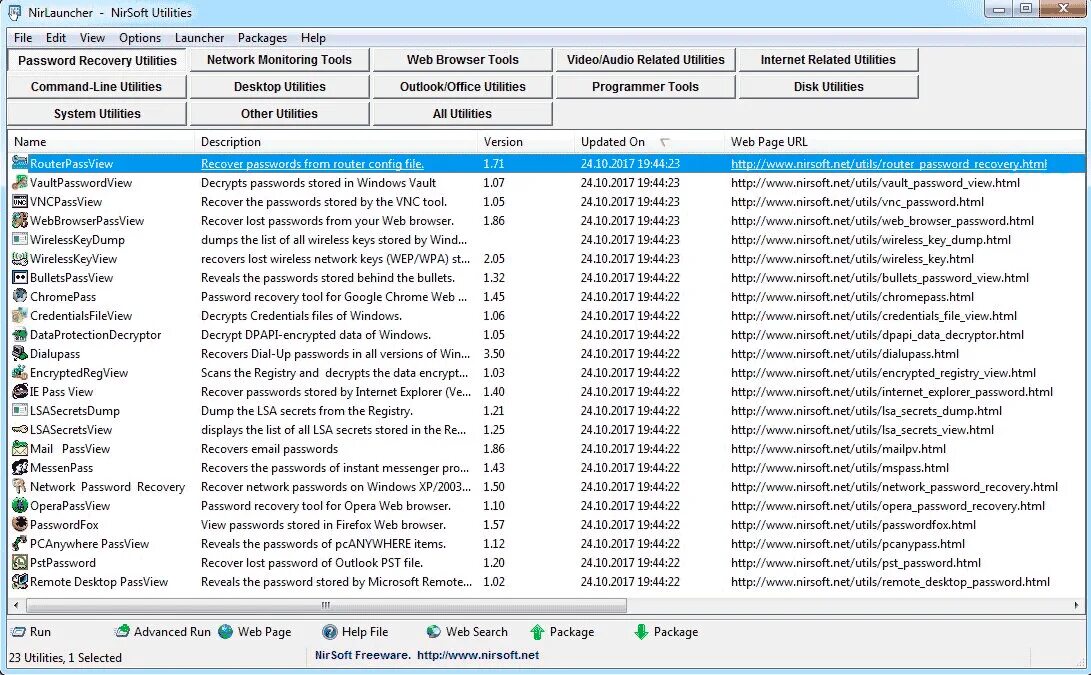Open the Options menu

pos(140,38)
